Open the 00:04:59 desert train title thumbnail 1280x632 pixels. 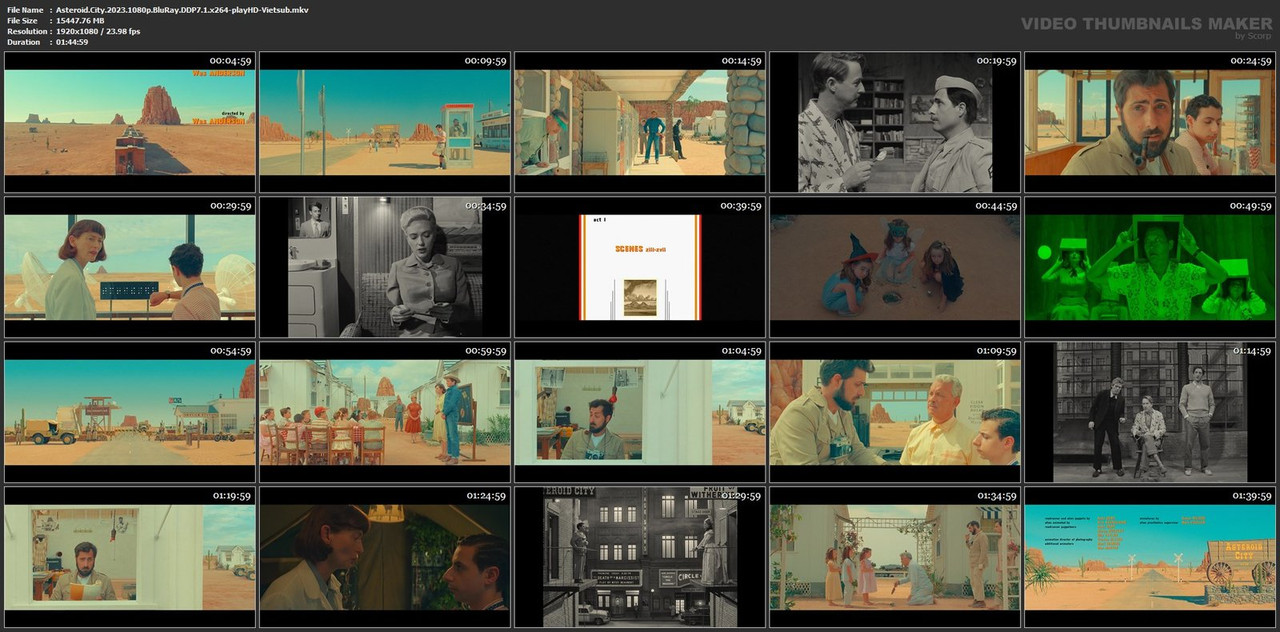click(130, 122)
